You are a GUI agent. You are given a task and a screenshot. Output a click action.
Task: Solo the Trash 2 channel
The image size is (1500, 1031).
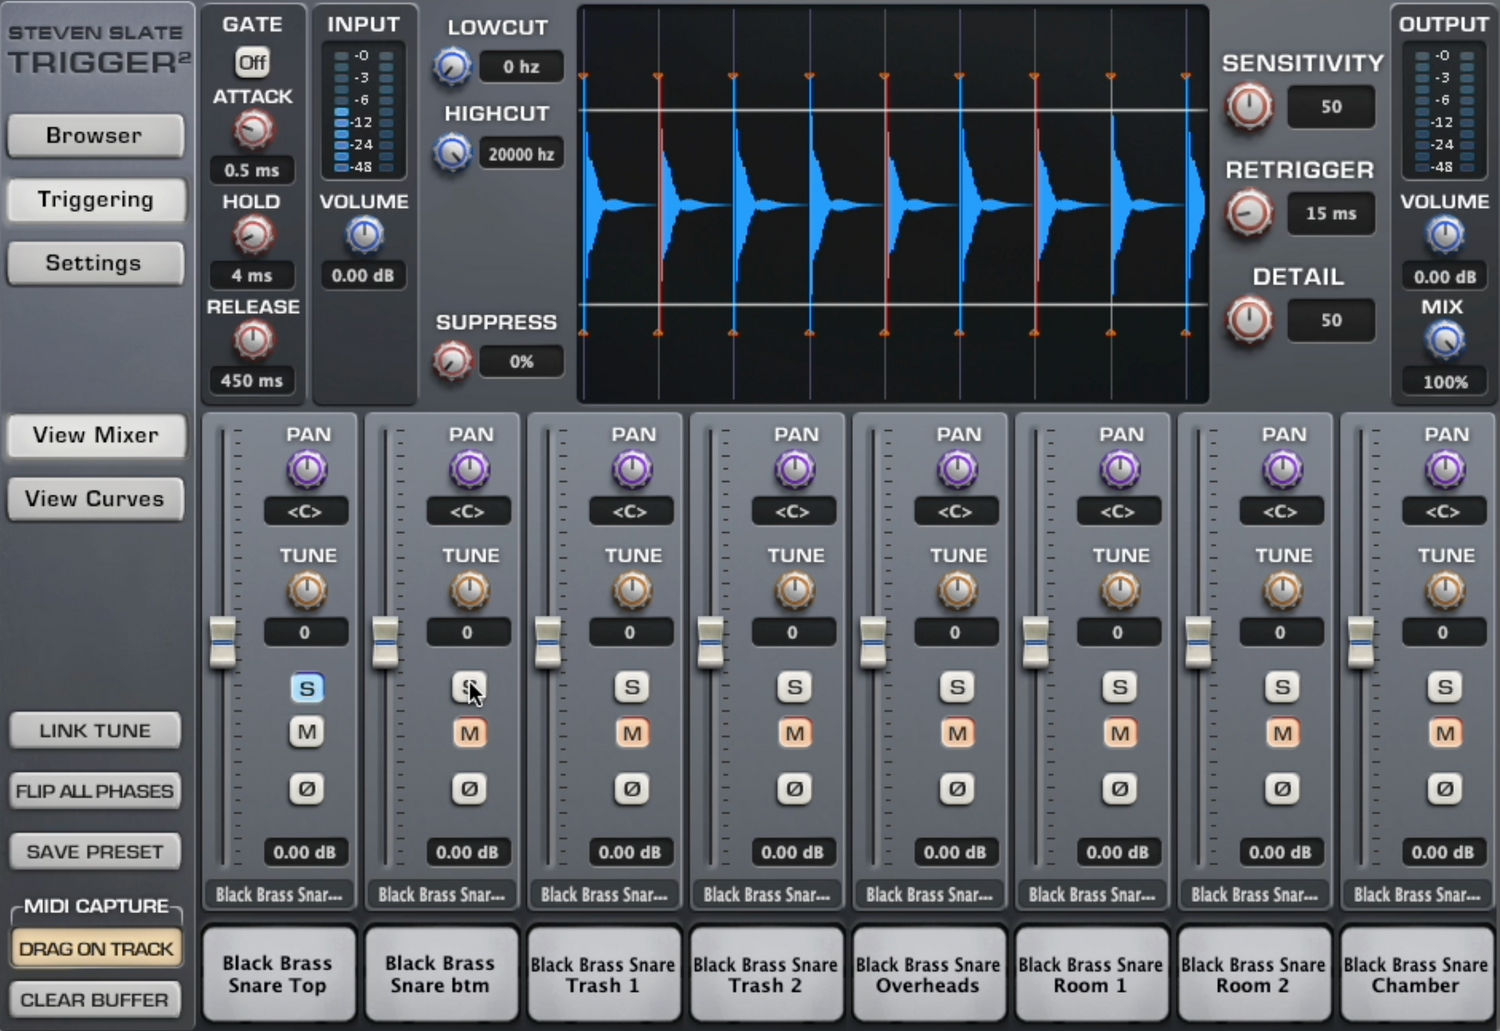[x=794, y=688]
